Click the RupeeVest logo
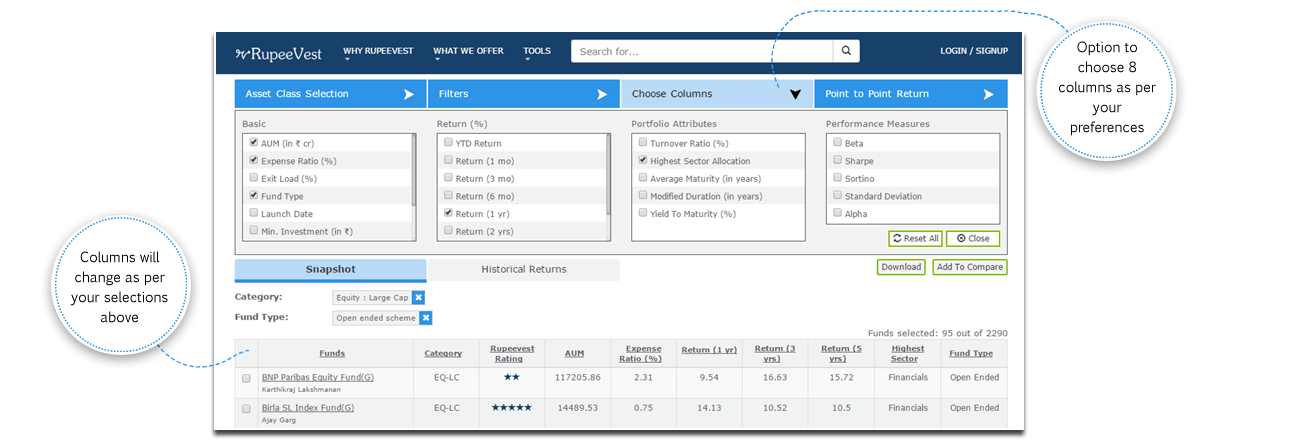This screenshot has height=445, width=1300. 277,52
